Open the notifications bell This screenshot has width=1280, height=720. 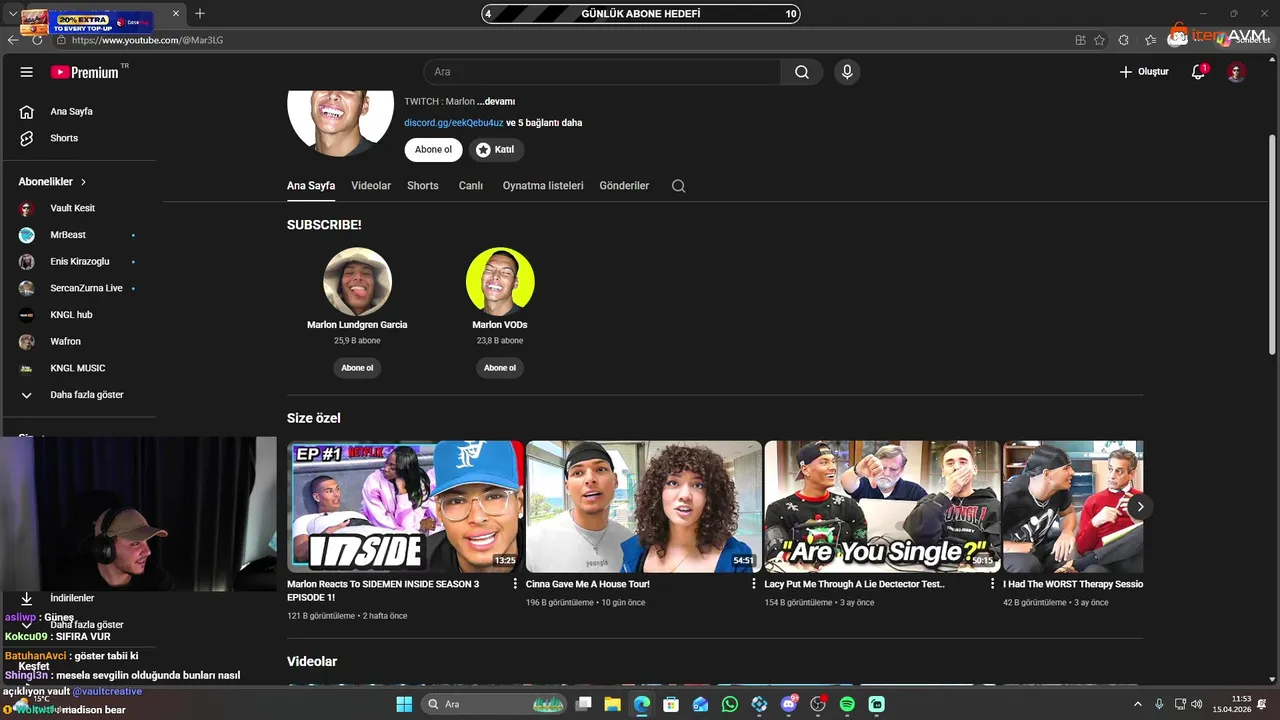[1198, 72]
